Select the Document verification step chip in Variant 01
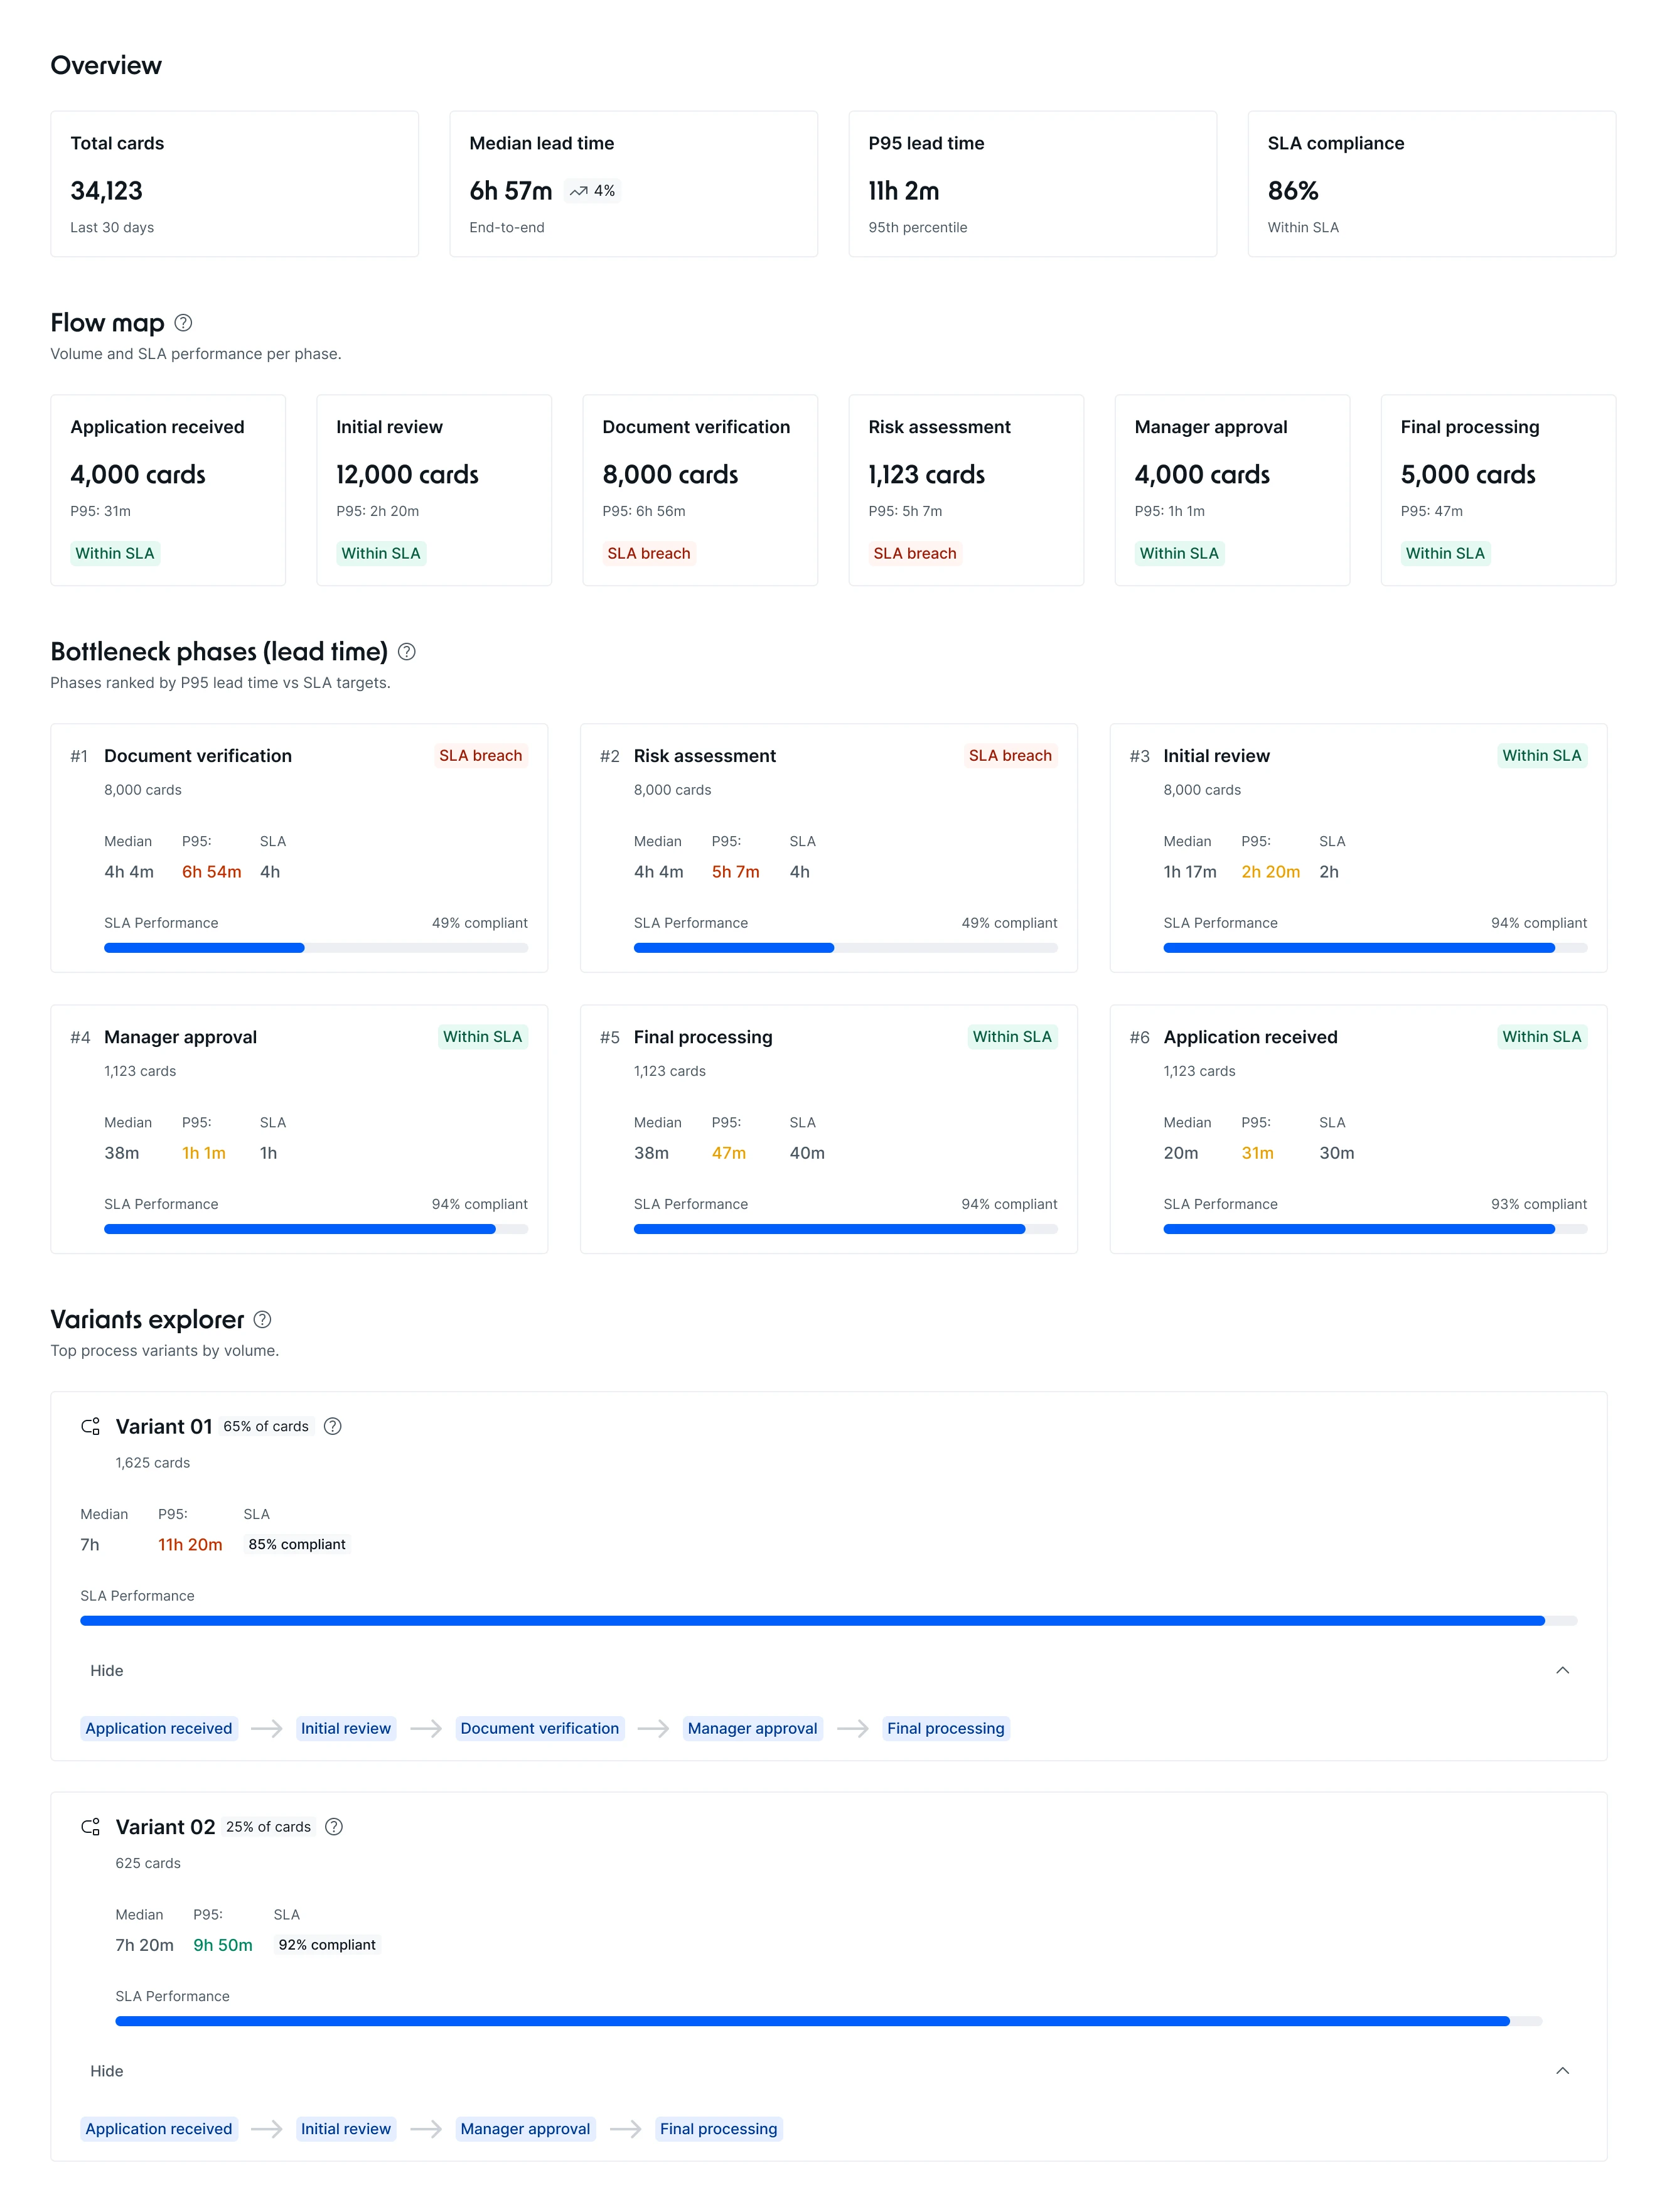The height and width of the screenshot is (2212, 1667). click(x=539, y=1728)
